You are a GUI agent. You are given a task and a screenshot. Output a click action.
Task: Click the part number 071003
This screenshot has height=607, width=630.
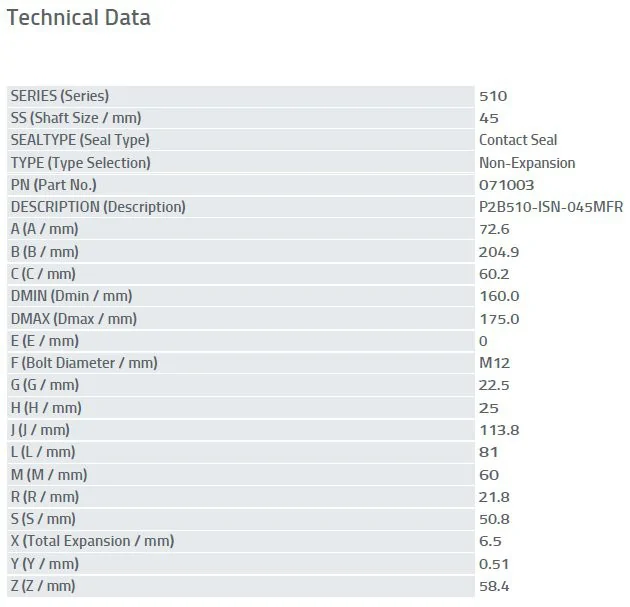click(x=506, y=185)
